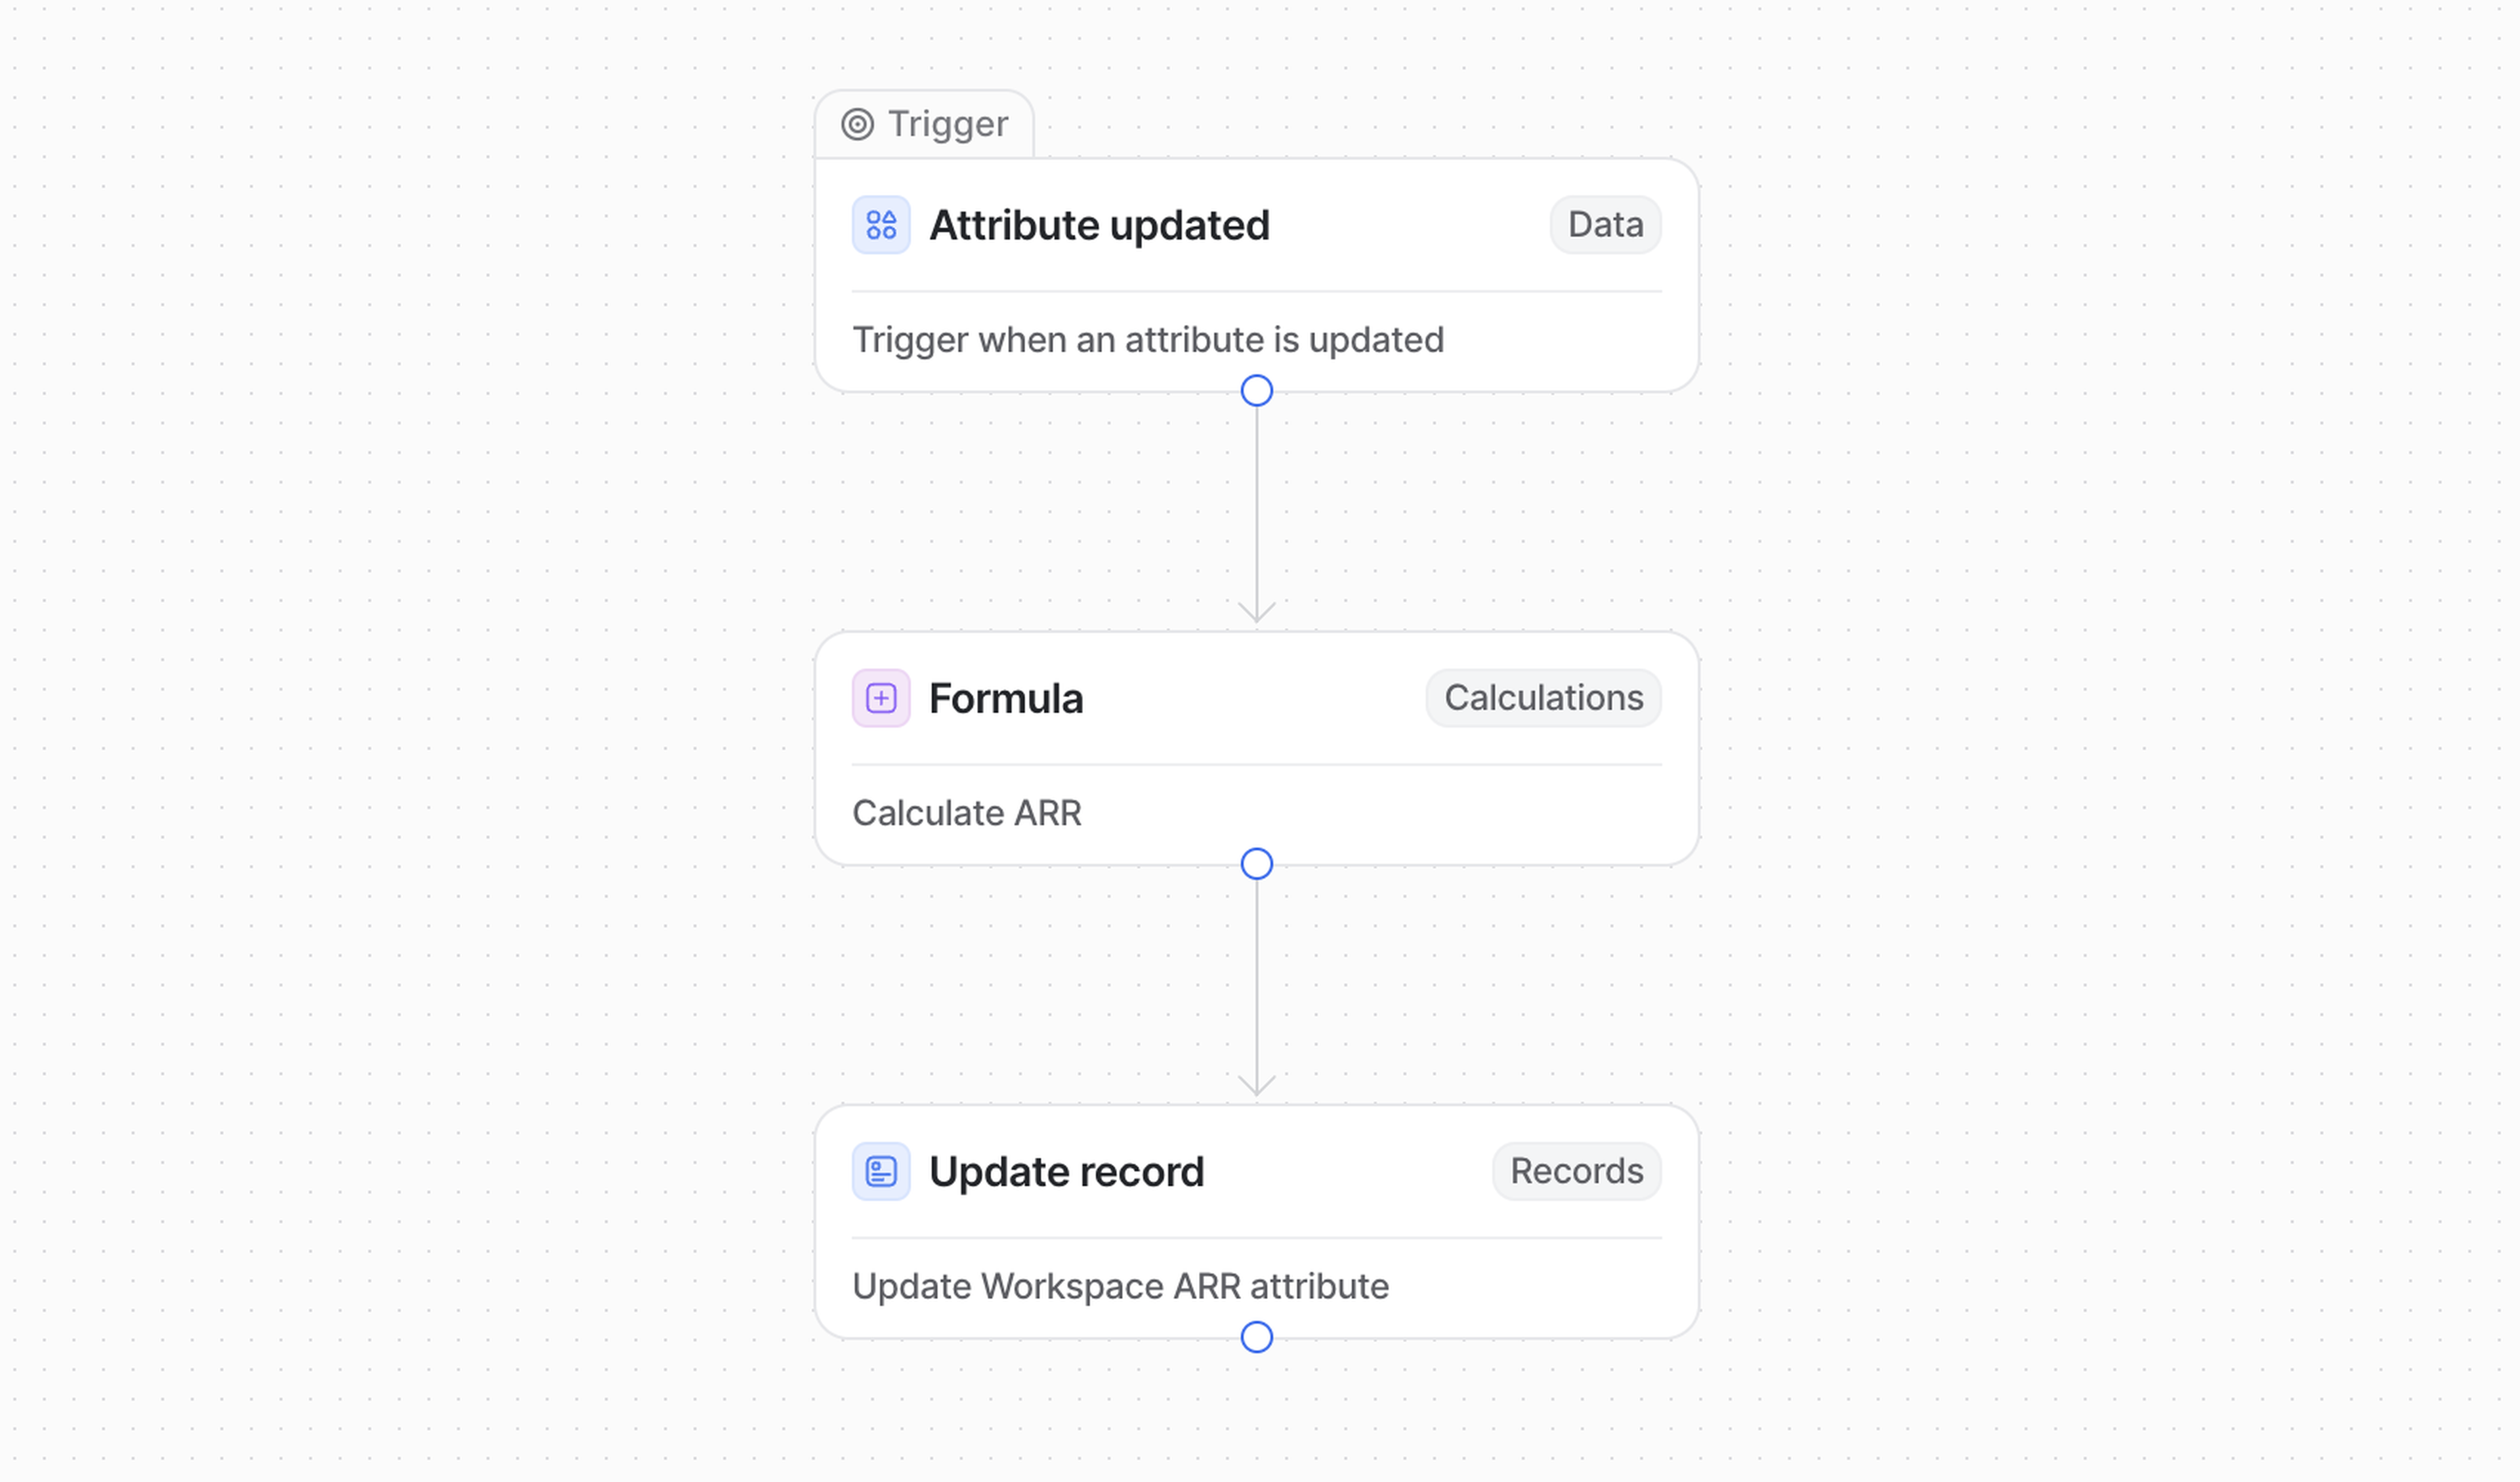Screen dimensions: 2520x1482
Task: Click the 'Update Workspace ARR attribute' description
Action: point(1120,1286)
